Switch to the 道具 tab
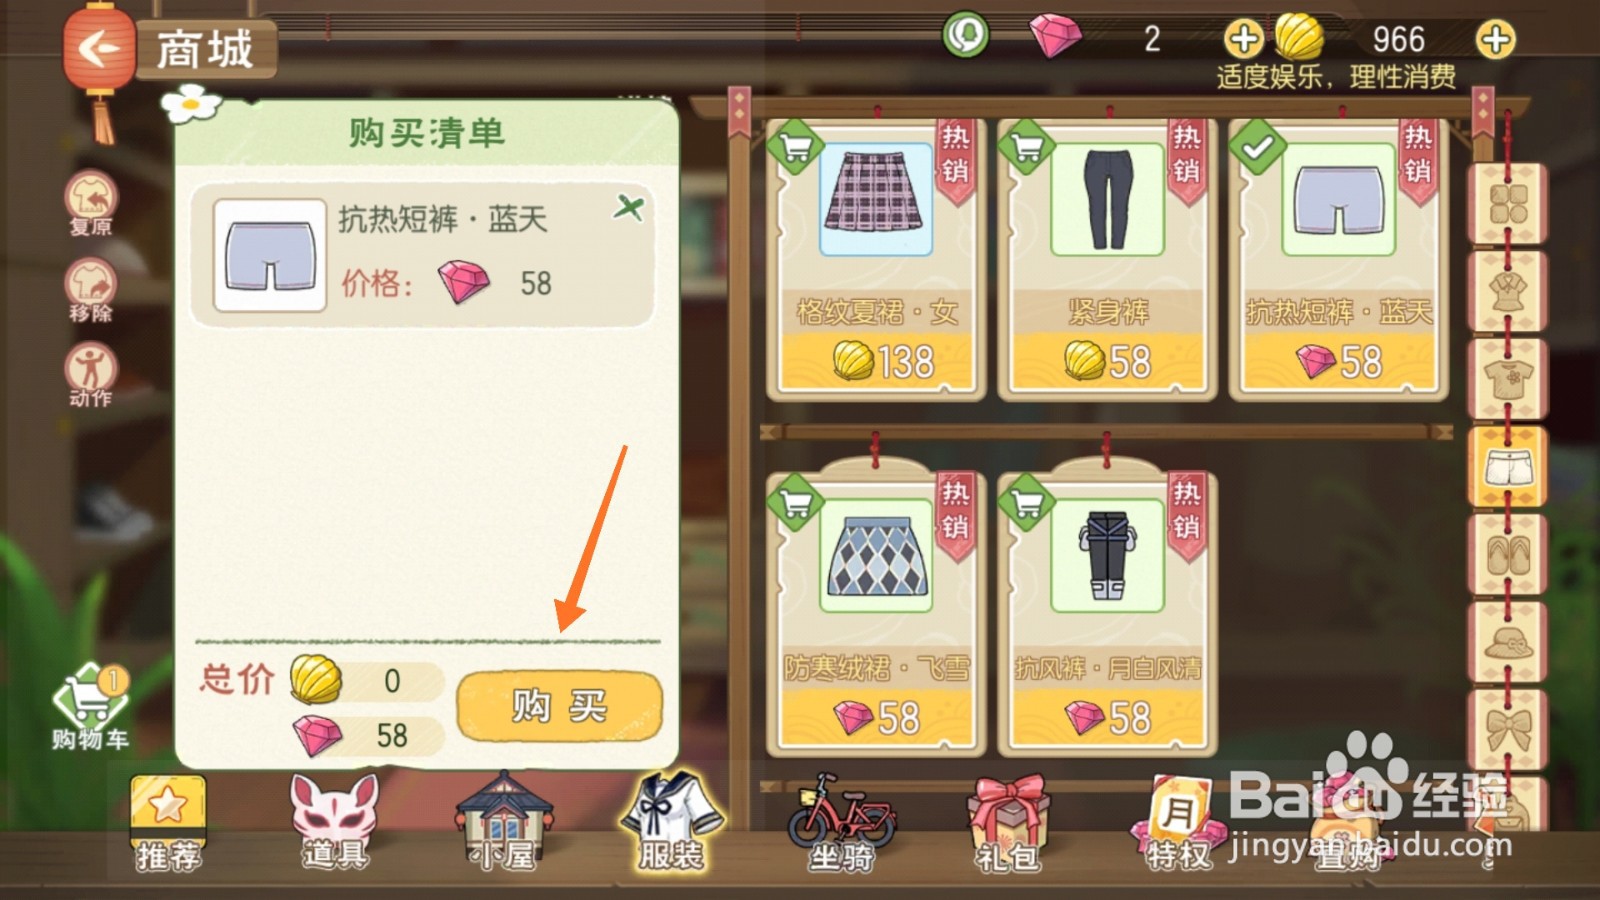Screen dimensions: 1600x900 pyautogui.click(x=335, y=822)
